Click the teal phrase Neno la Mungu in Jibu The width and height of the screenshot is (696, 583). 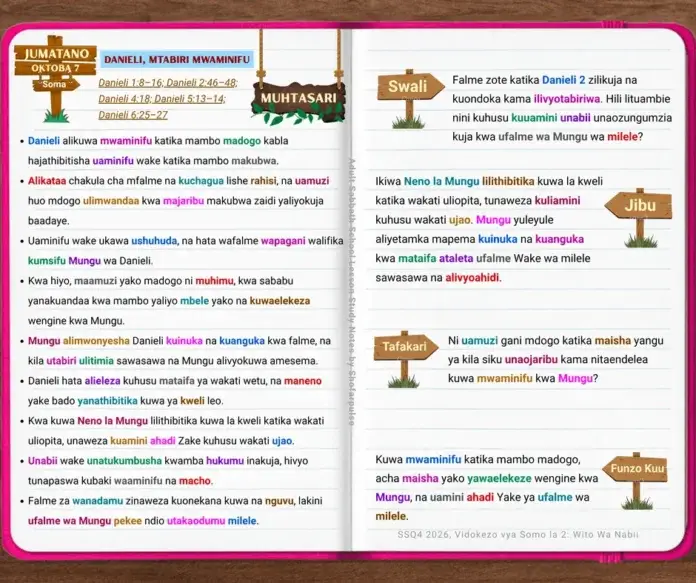[x=441, y=181]
